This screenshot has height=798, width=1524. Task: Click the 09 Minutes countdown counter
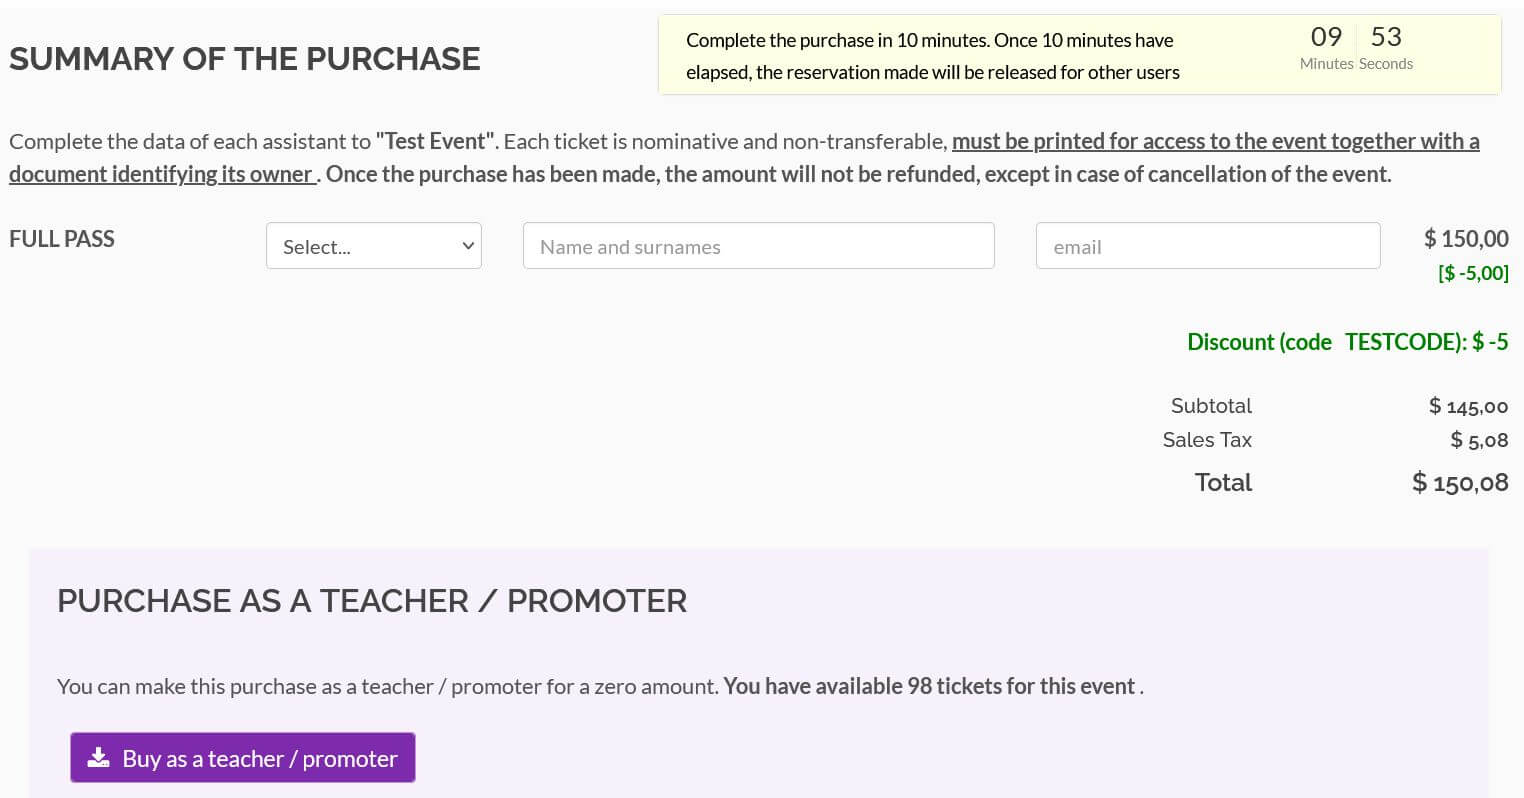pyautogui.click(x=1326, y=48)
